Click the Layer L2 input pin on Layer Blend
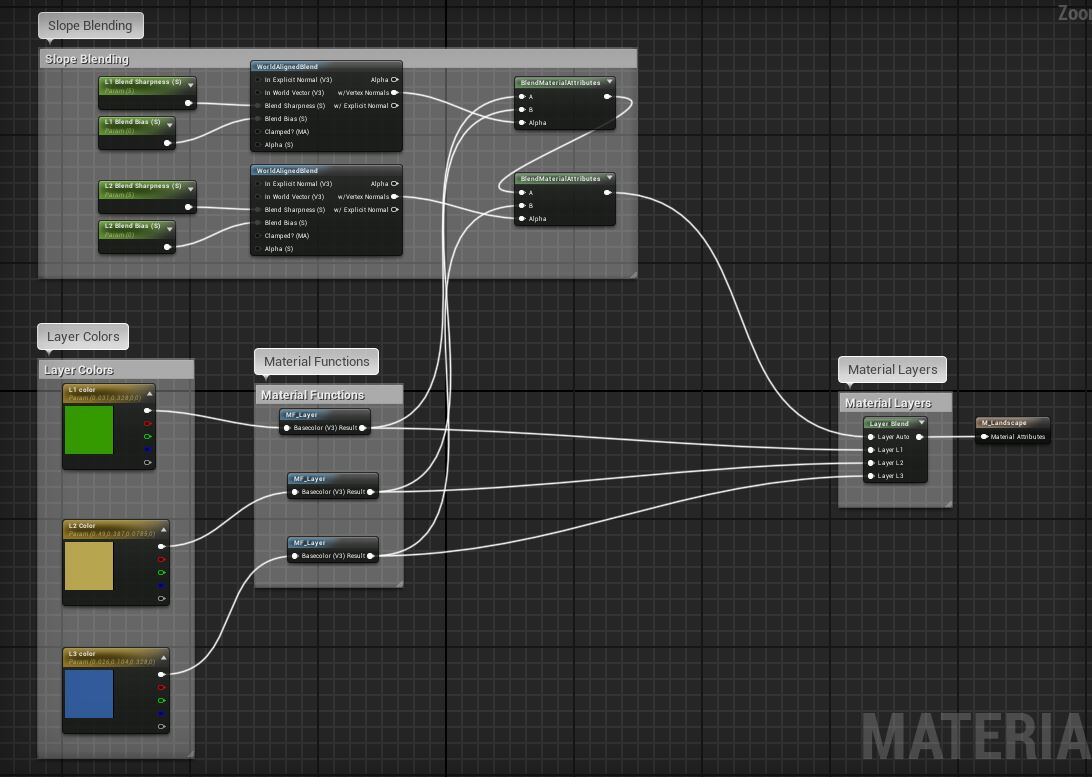The height and width of the screenshot is (777, 1092). tap(871, 463)
